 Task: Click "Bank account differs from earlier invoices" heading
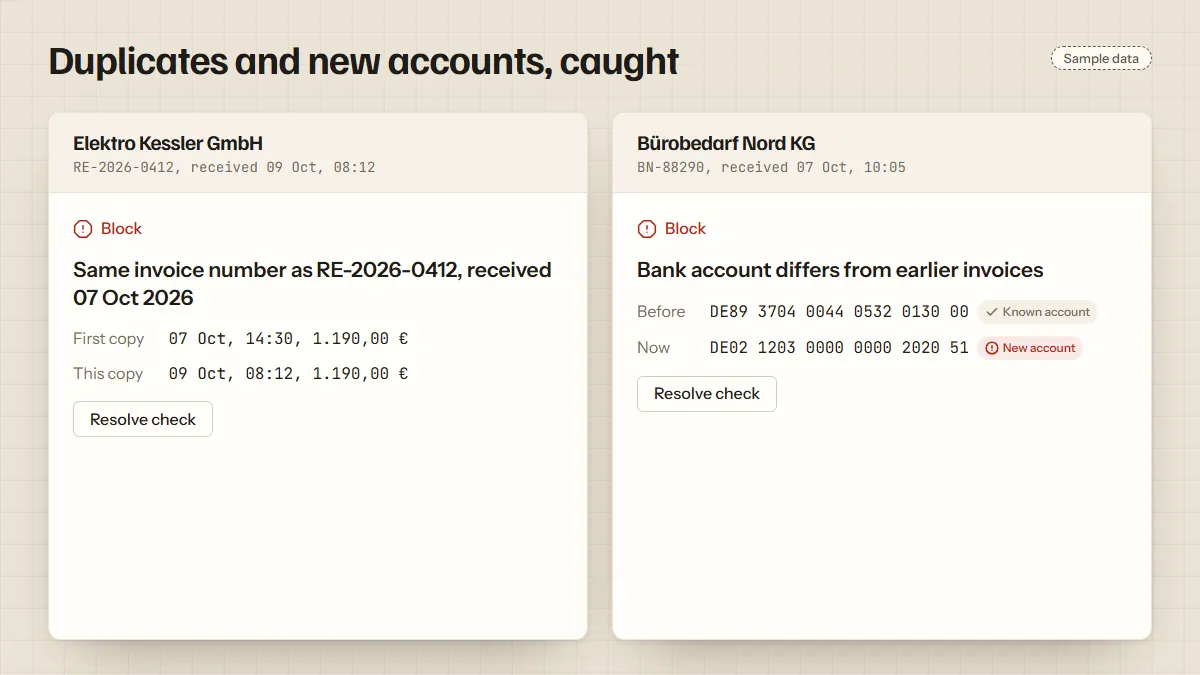tap(840, 270)
